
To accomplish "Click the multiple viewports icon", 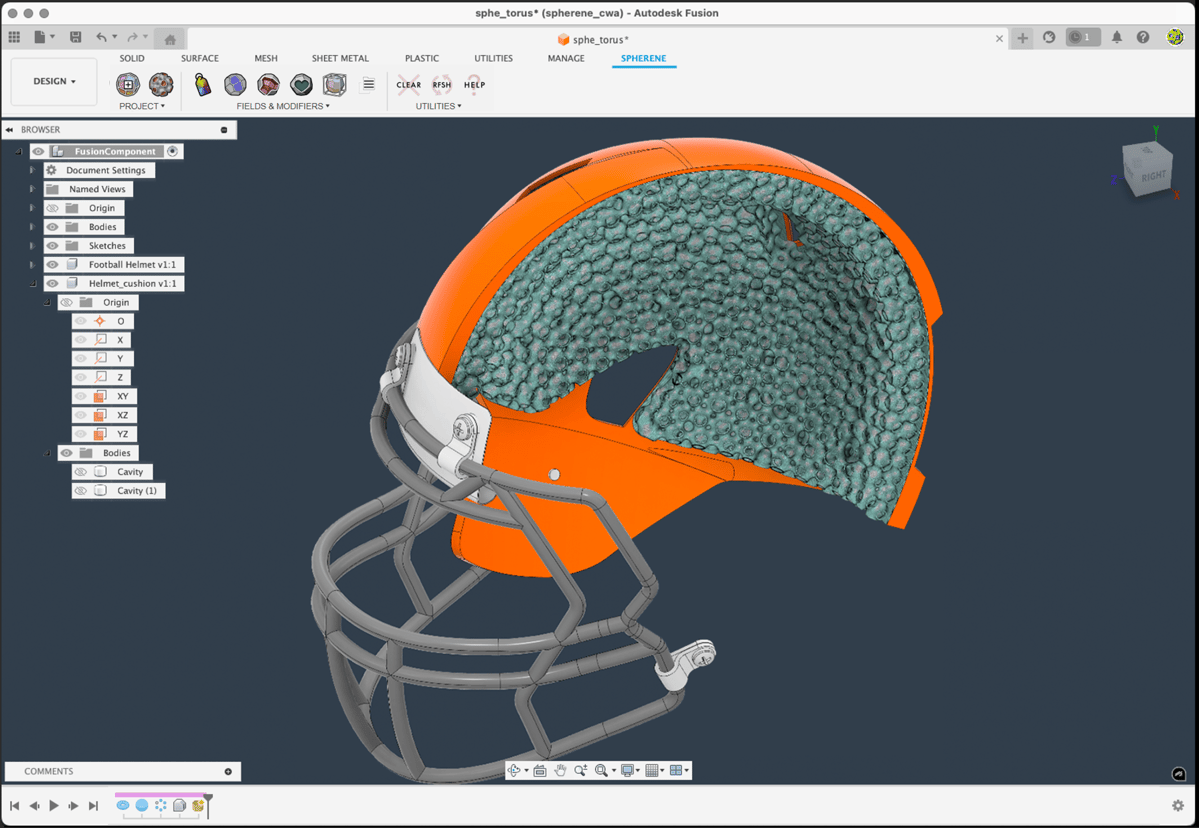I will point(678,770).
